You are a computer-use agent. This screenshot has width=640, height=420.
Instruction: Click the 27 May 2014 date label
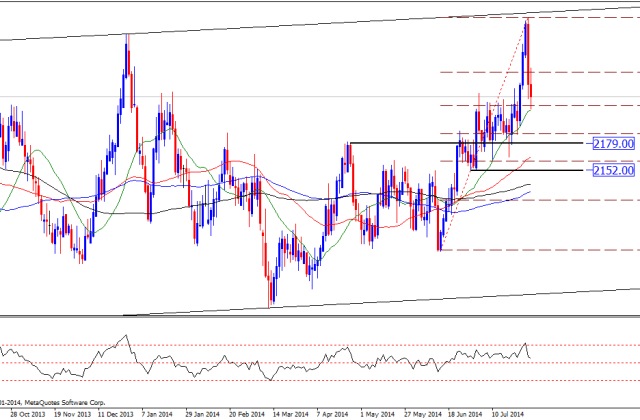point(422,414)
